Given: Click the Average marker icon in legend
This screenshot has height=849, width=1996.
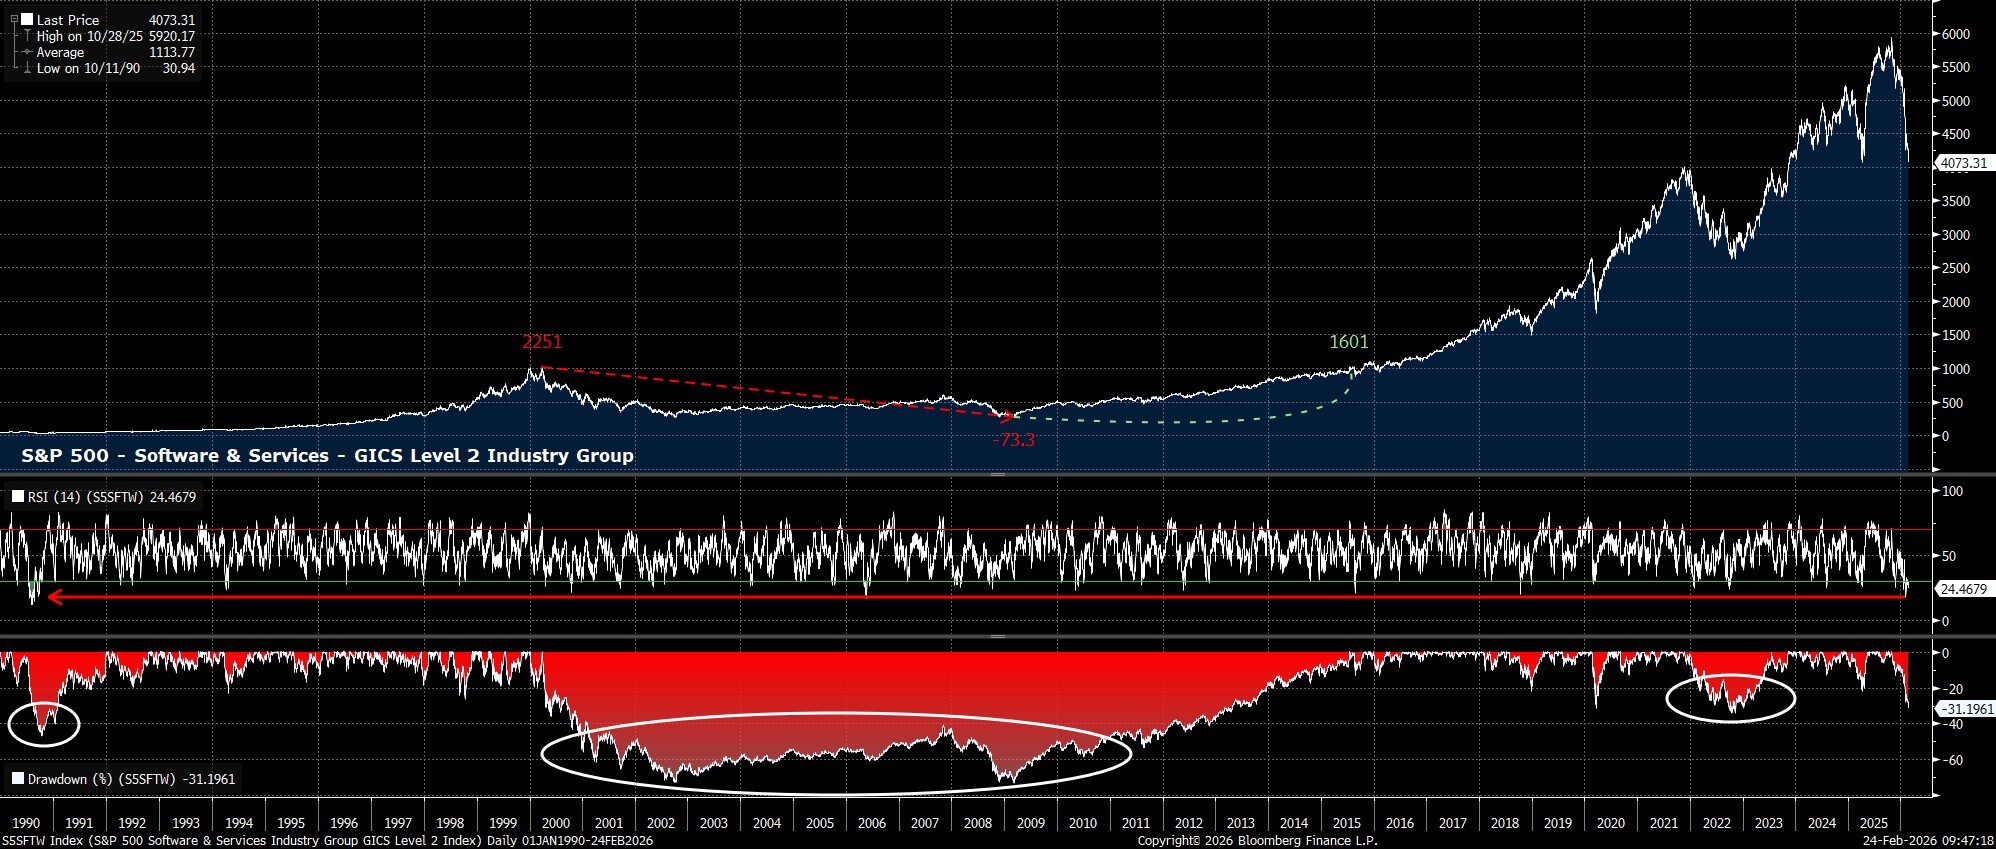Looking at the screenshot, I should (27, 52).
